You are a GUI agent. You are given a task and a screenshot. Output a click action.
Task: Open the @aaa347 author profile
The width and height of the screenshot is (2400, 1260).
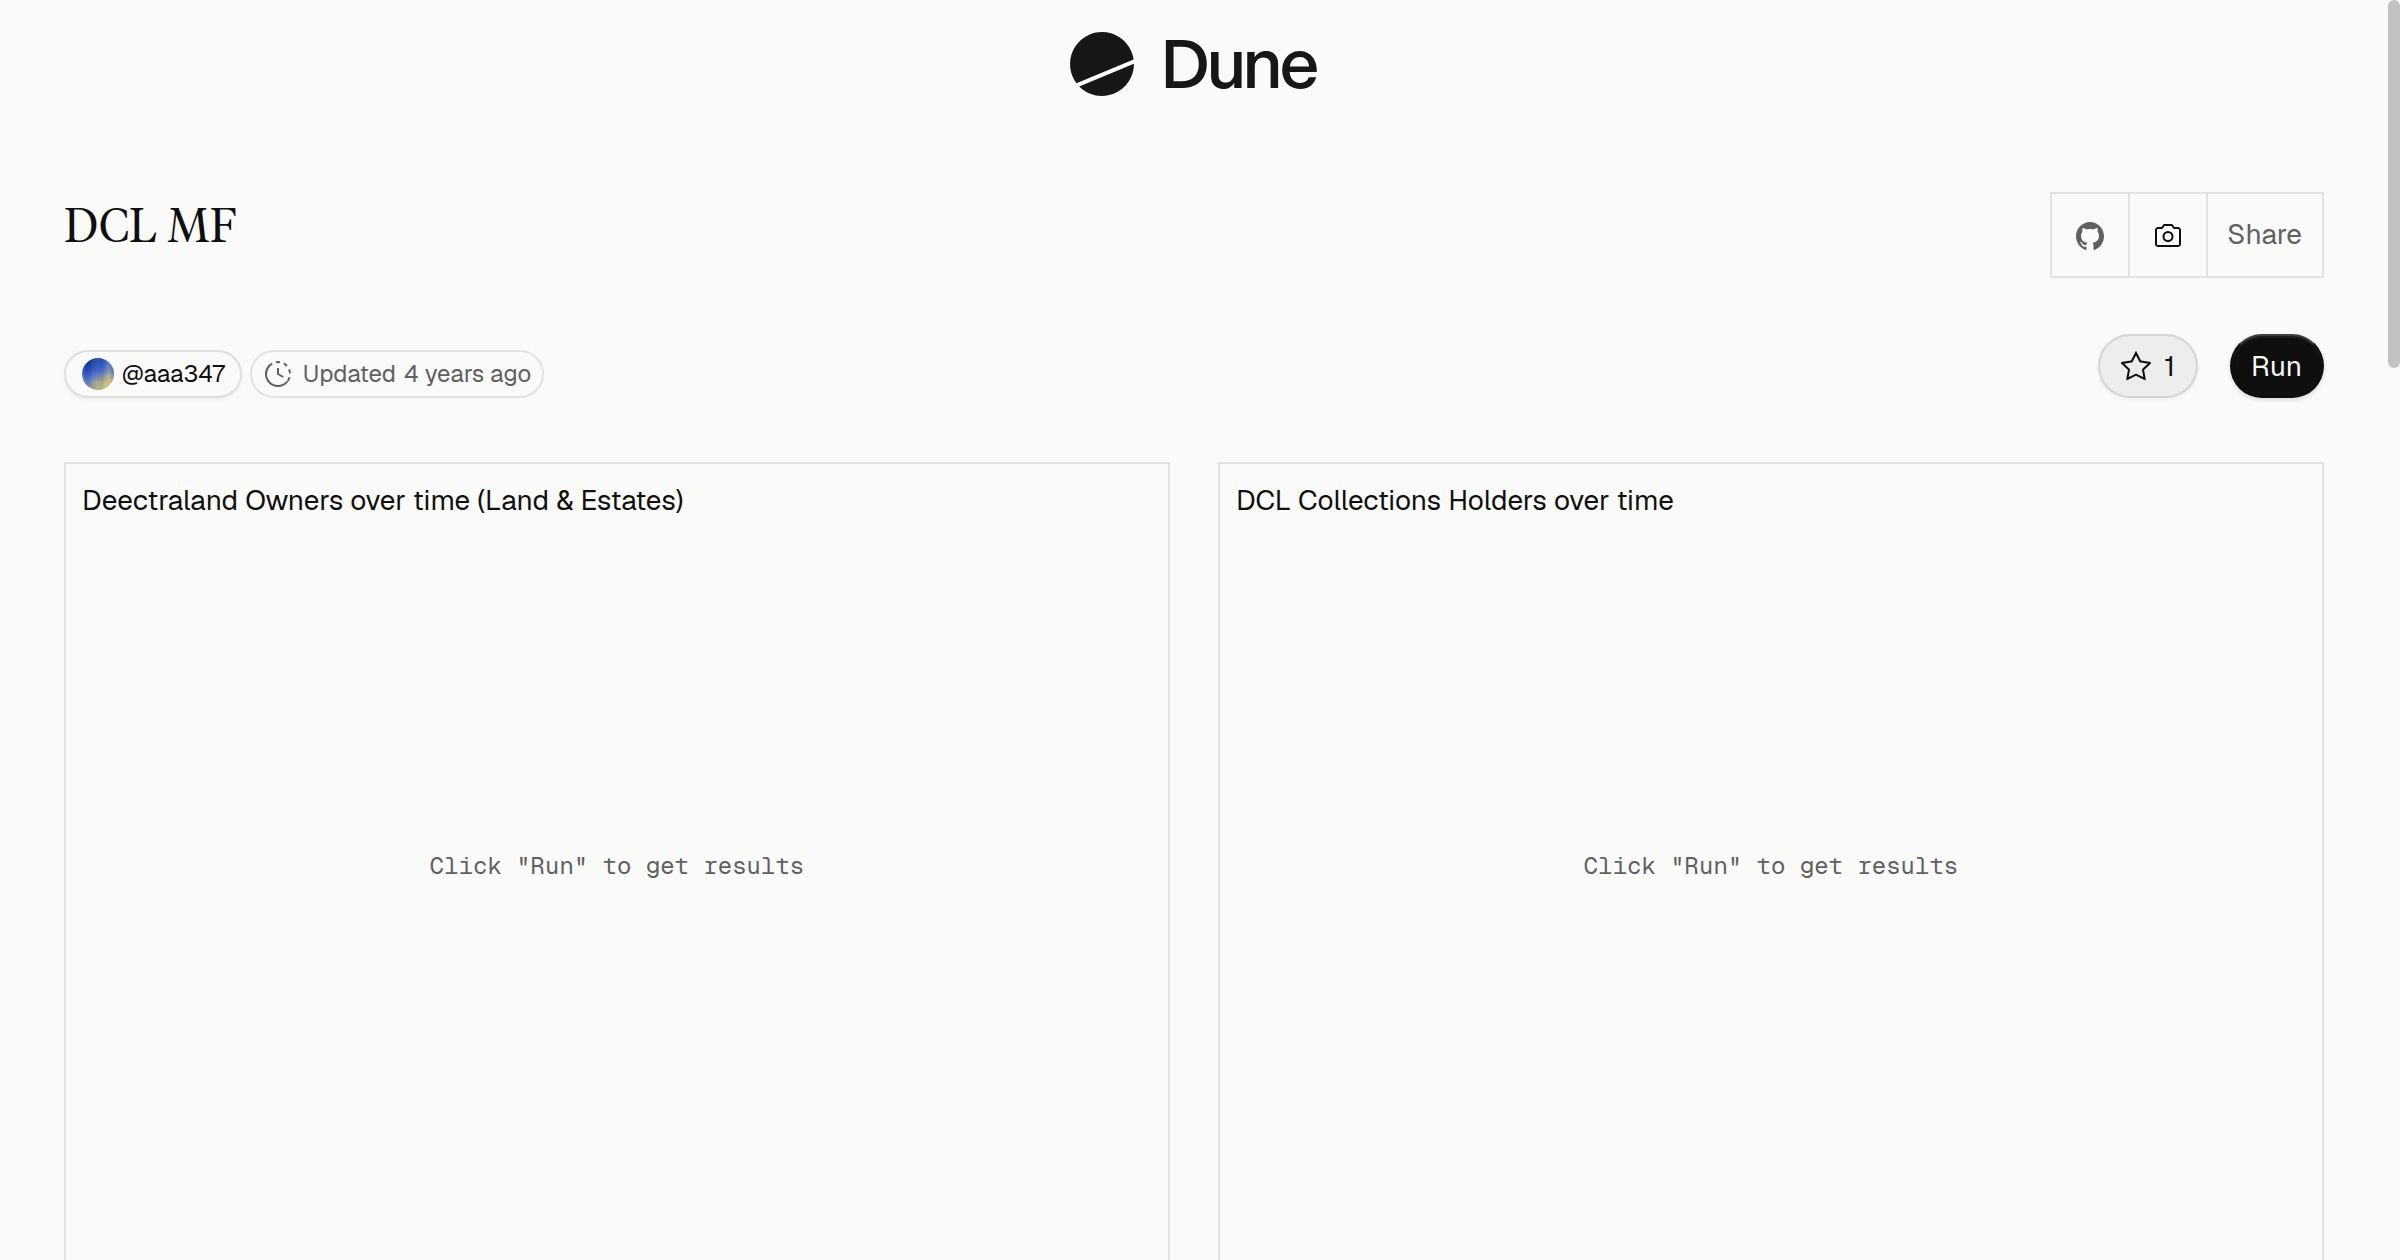coord(153,374)
